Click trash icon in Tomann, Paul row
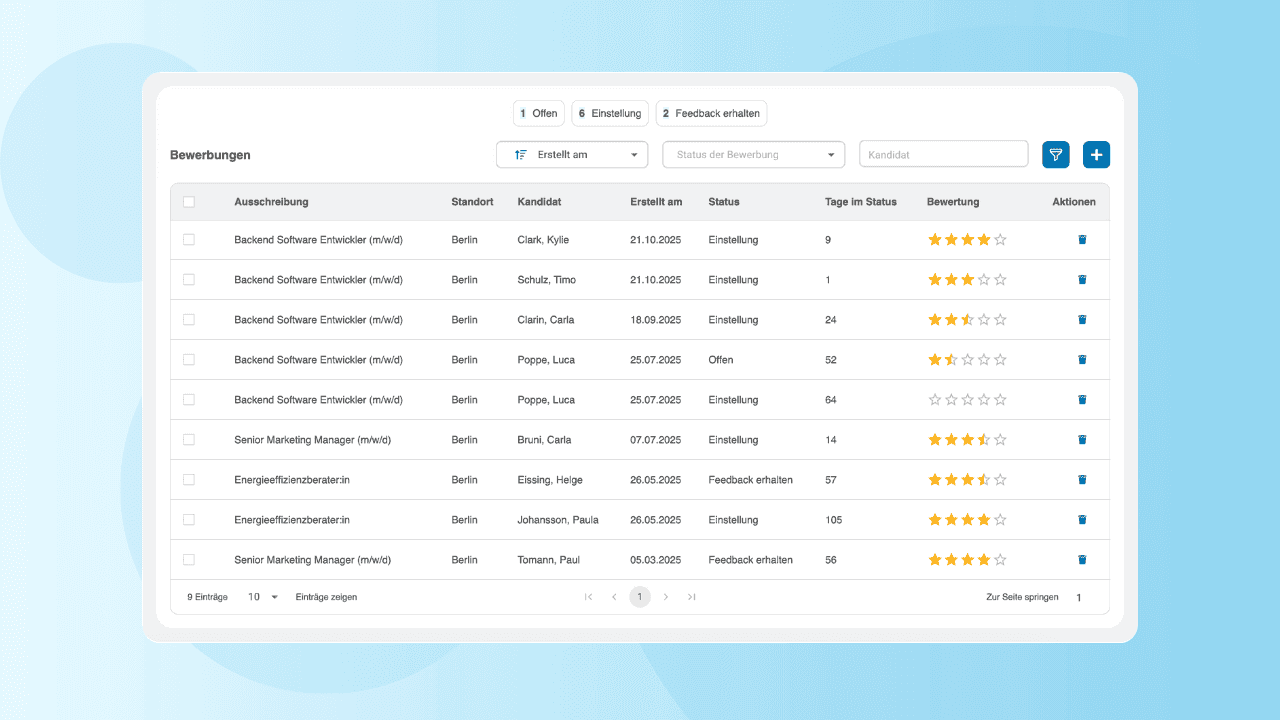Viewport: 1280px width, 720px height. tap(1082, 560)
